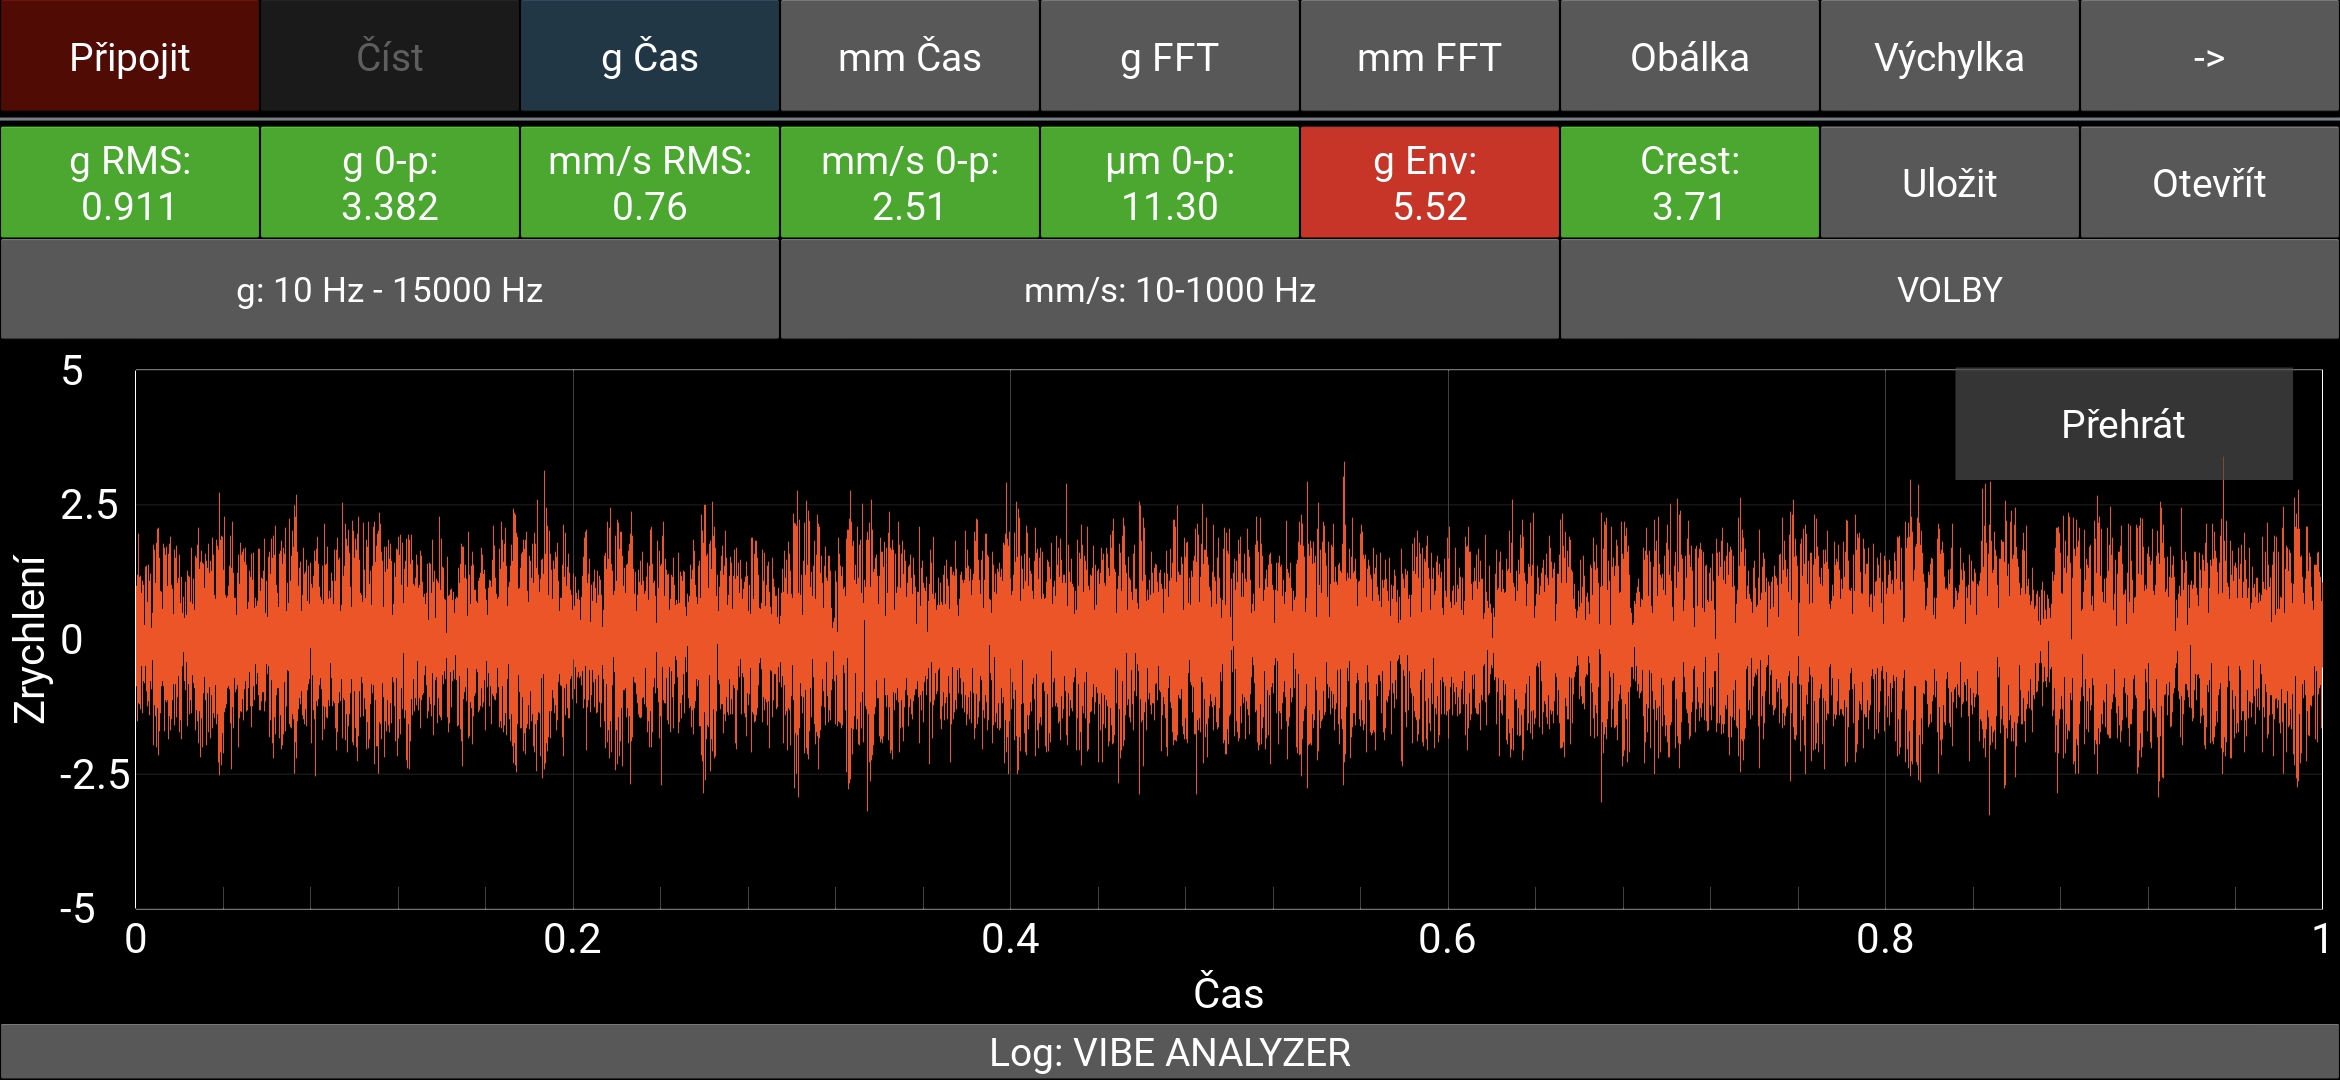Open the mm FFT spectrum view

click(x=1430, y=57)
